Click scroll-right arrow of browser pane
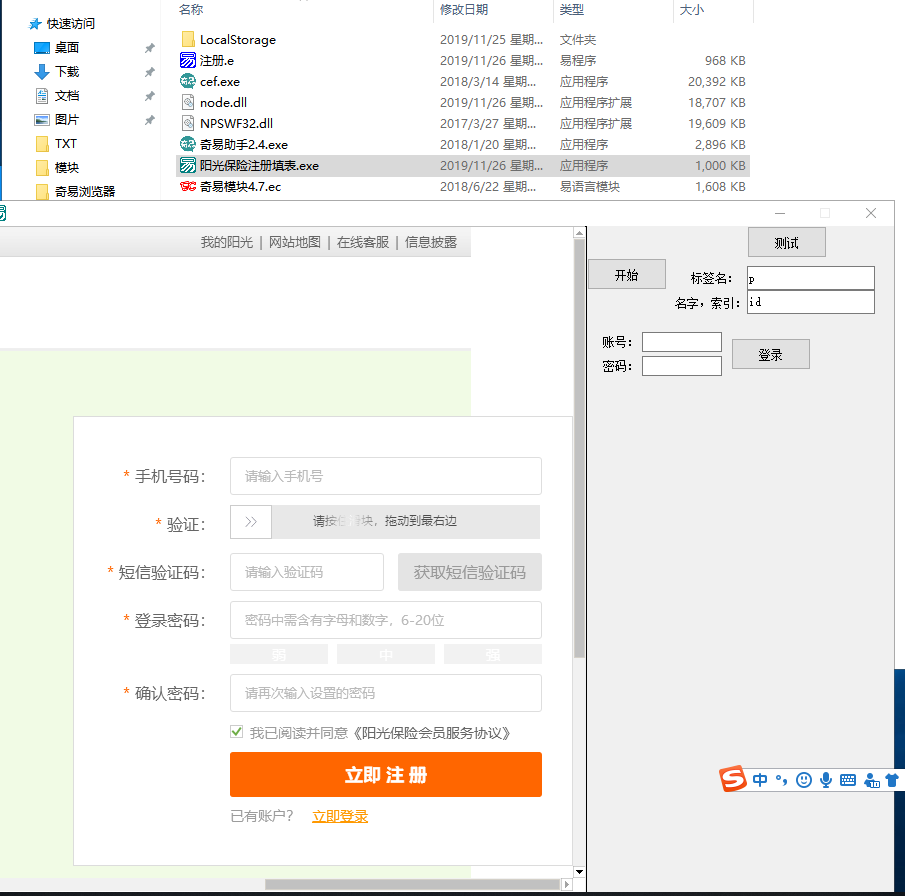The width and height of the screenshot is (905, 896). tap(567, 884)
